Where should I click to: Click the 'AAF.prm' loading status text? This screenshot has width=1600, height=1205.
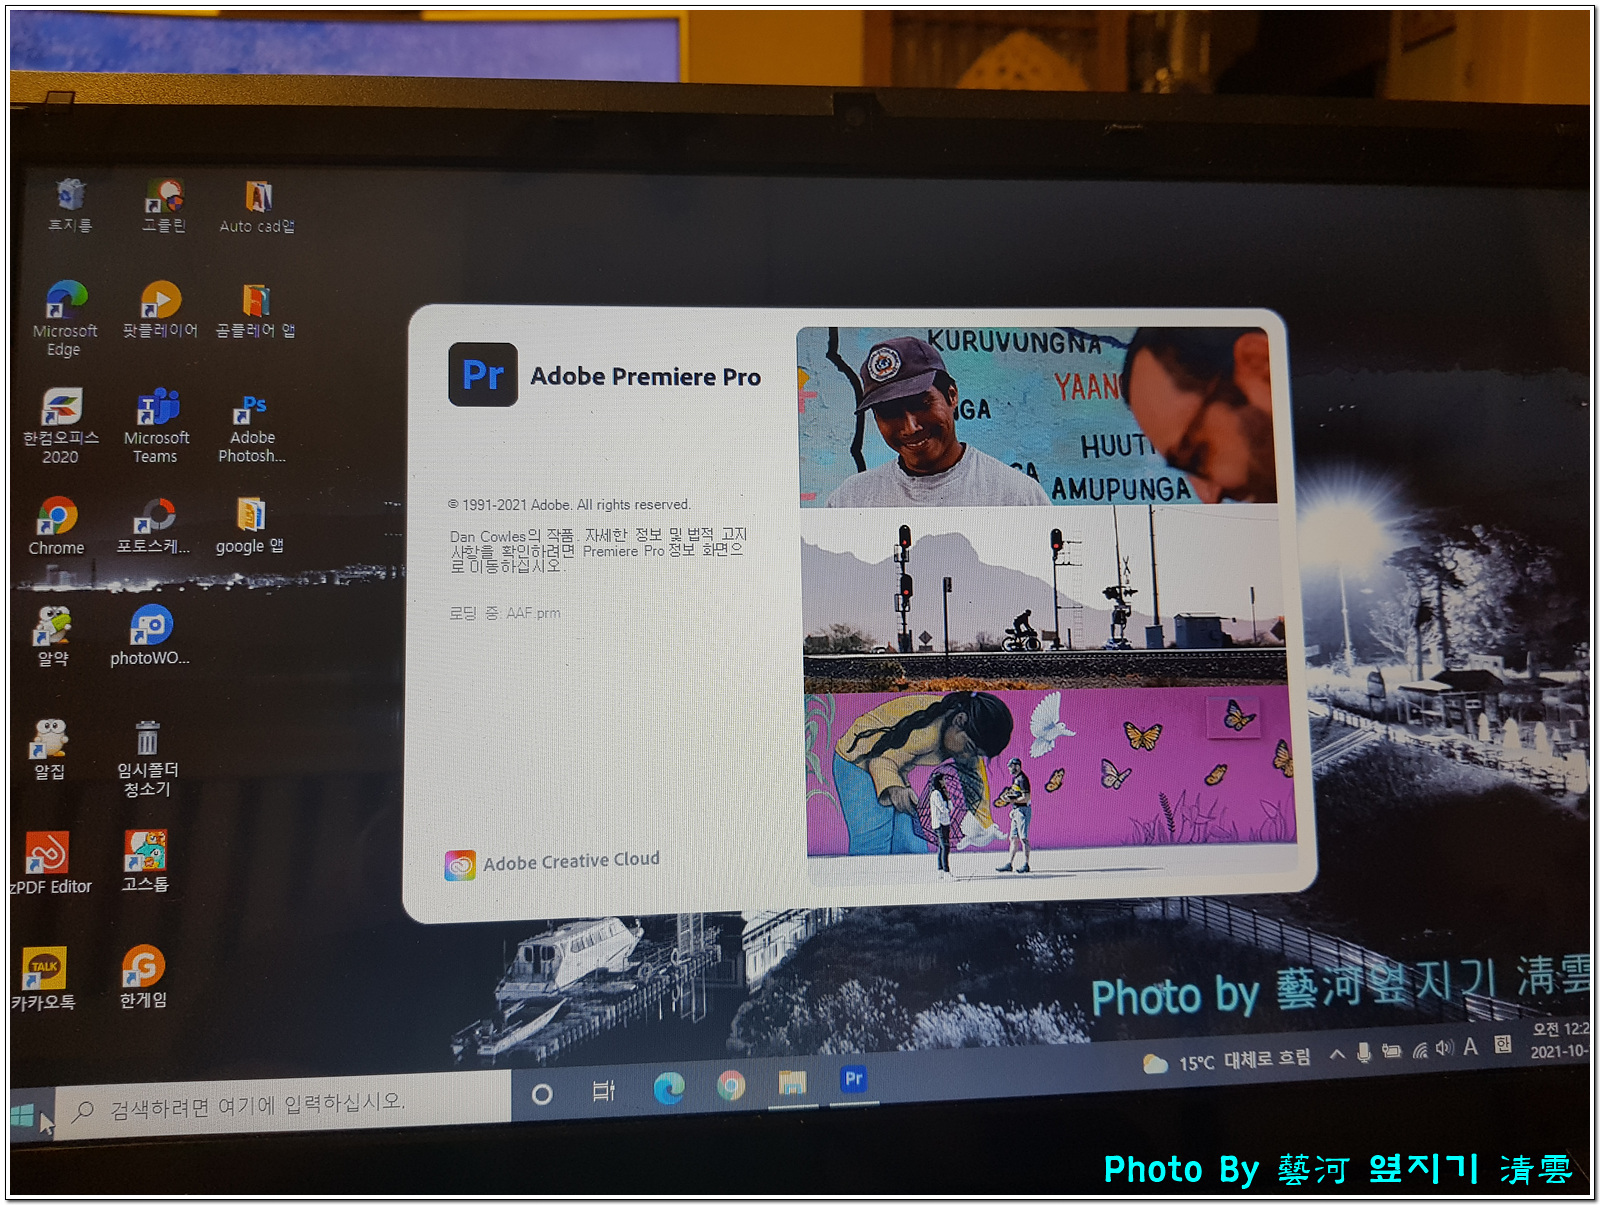pyautogui.click(x=533, y=613)
